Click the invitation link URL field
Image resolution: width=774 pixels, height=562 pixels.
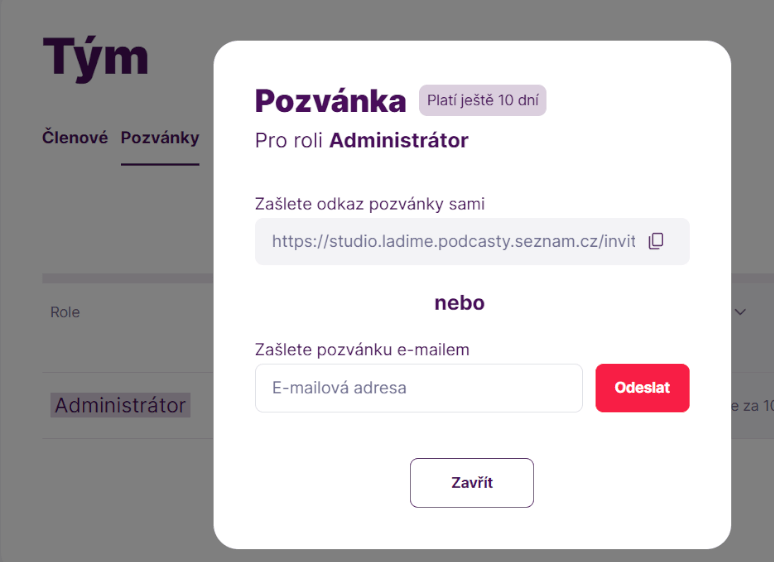tap(453, 241)
